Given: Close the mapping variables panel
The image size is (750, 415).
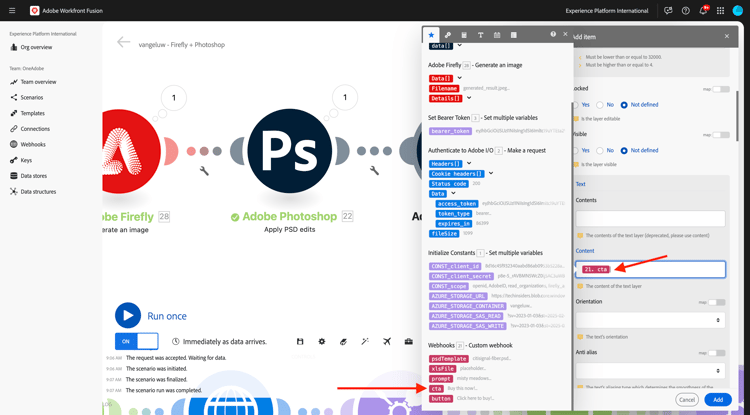Looking at the screenshot, I should coord(565,34).
